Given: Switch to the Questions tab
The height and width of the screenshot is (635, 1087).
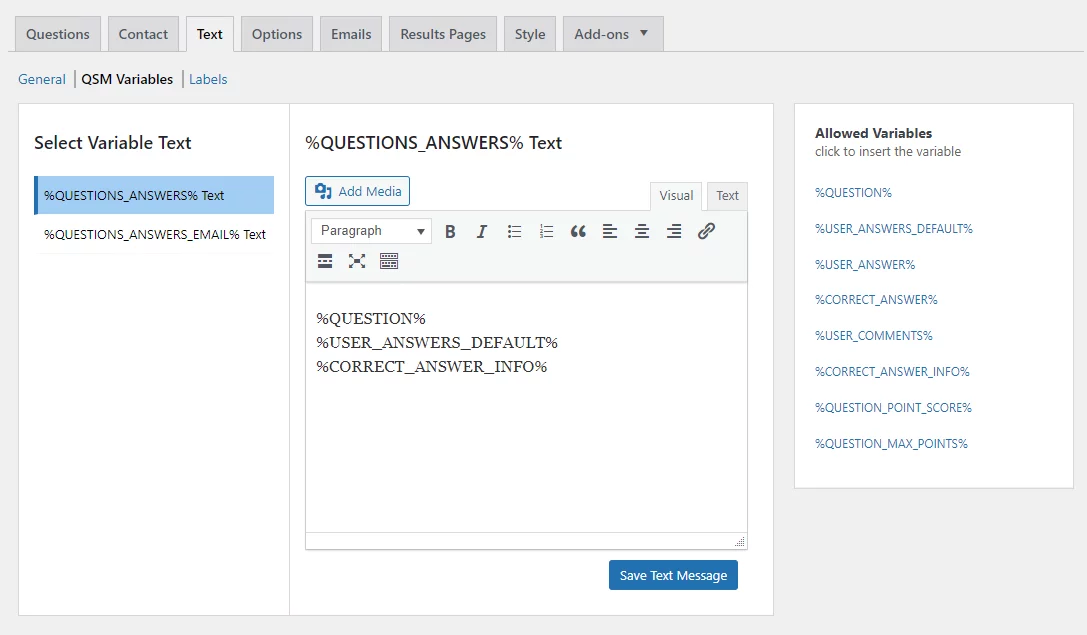Looking at the screenshot, I should pos(58,34).
